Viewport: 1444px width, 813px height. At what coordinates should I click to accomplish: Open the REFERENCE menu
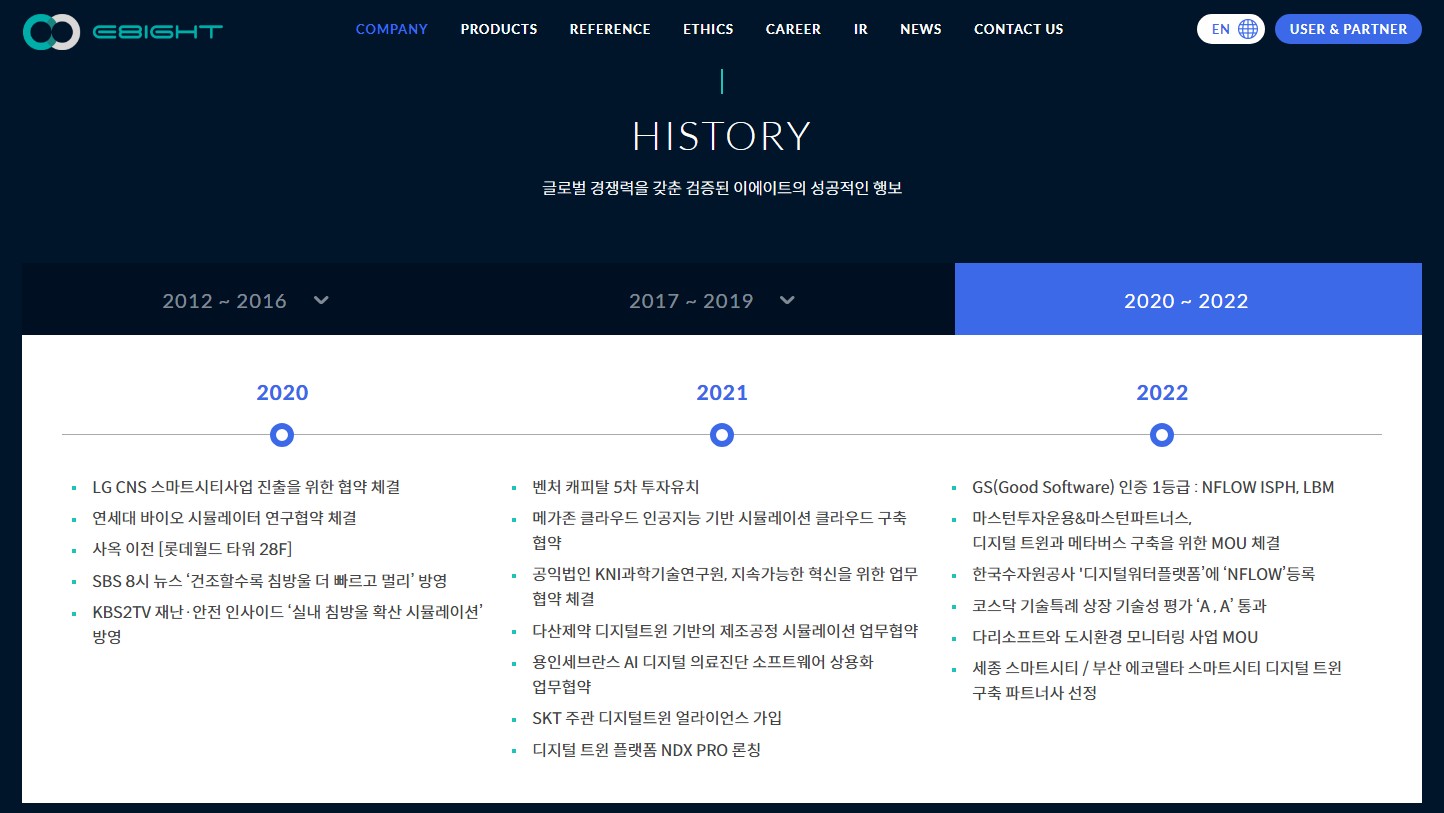point(610,29)
